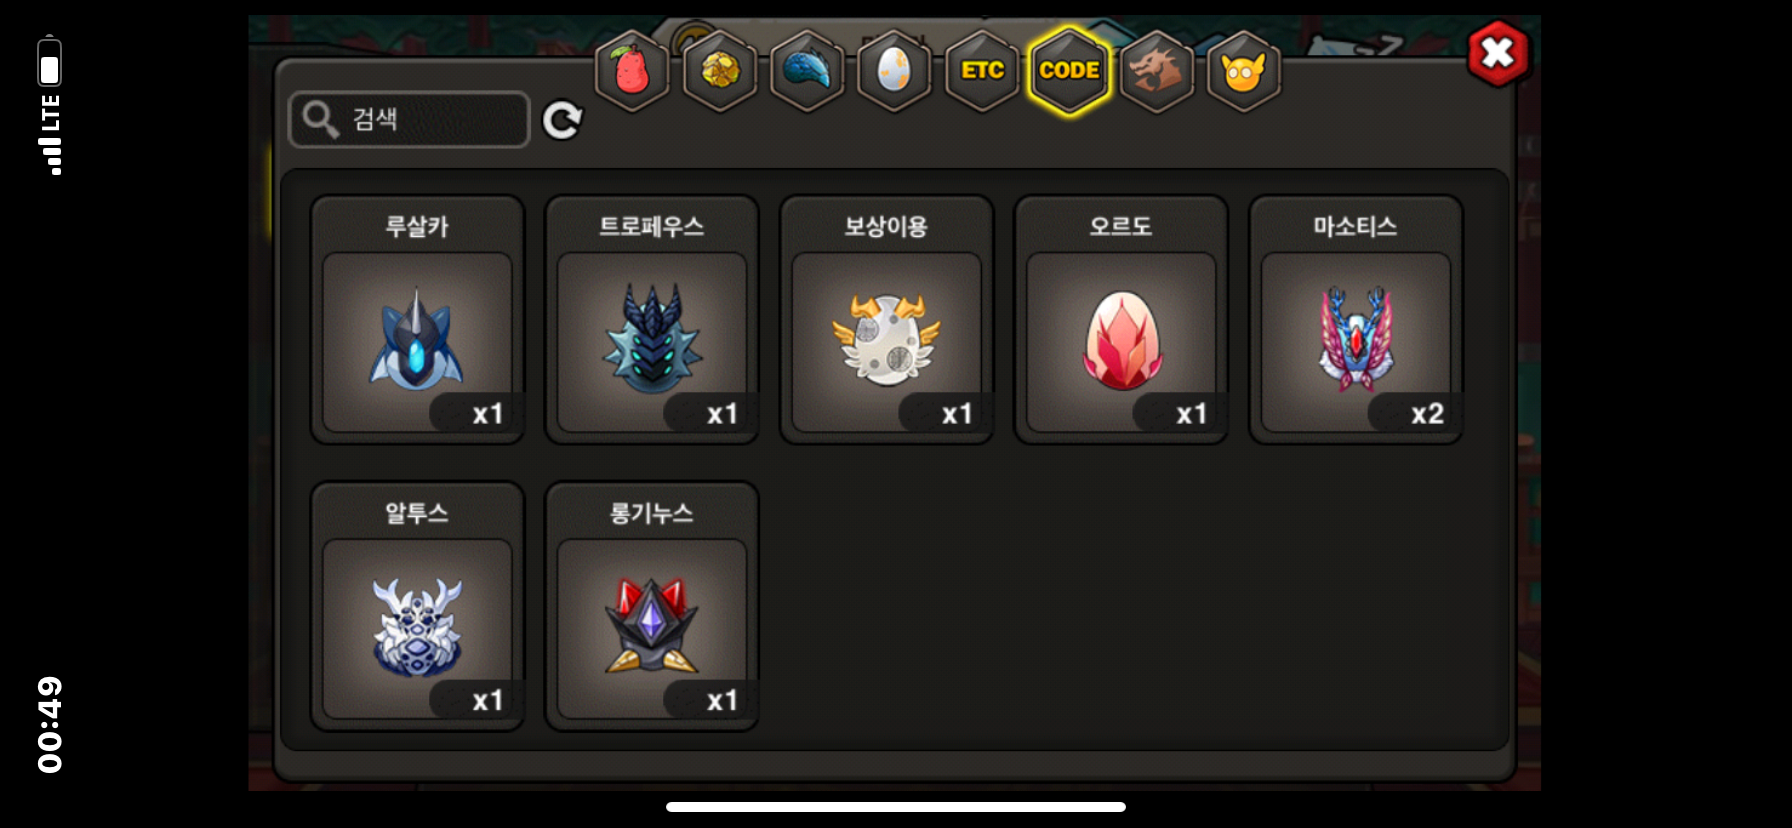The width and height of the screenshot is (1792, 828).
Task: Open the brown dragon category hexagon
Action: click(x=1157, y=71)
